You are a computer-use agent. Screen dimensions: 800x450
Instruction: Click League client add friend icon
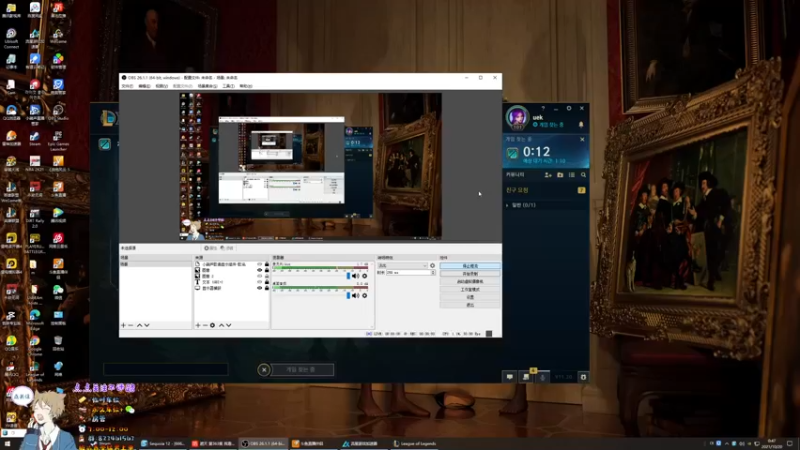[x=548, y=175]
